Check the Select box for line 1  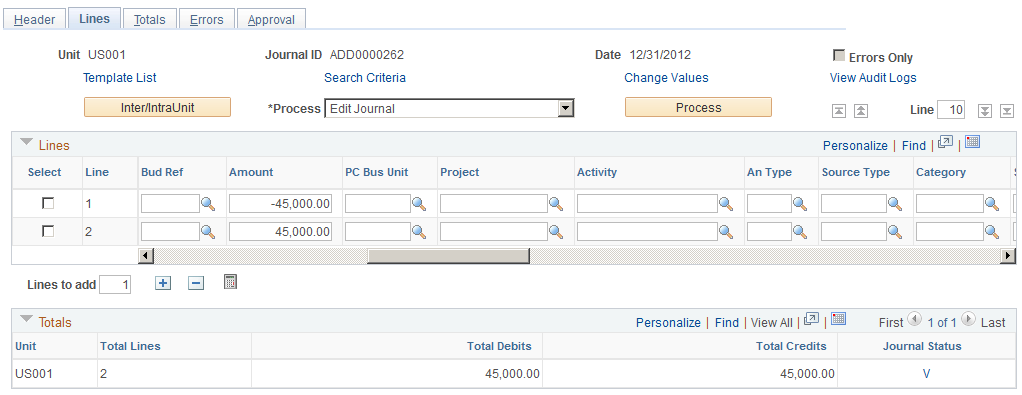point(48,203)
